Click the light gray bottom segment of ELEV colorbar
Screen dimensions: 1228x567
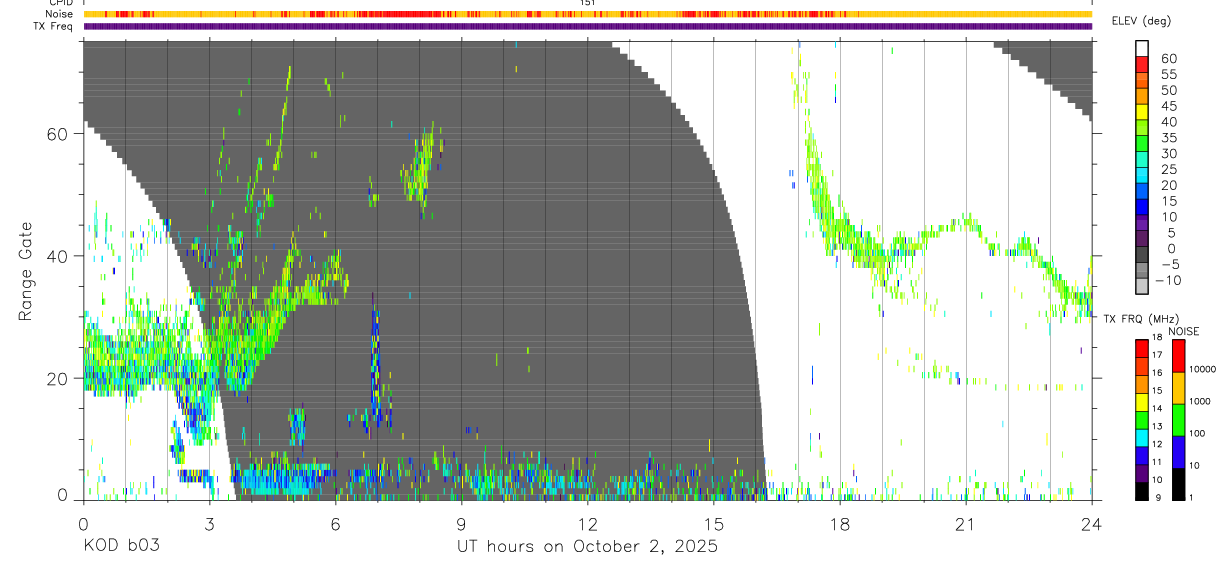click(1142, 285)
